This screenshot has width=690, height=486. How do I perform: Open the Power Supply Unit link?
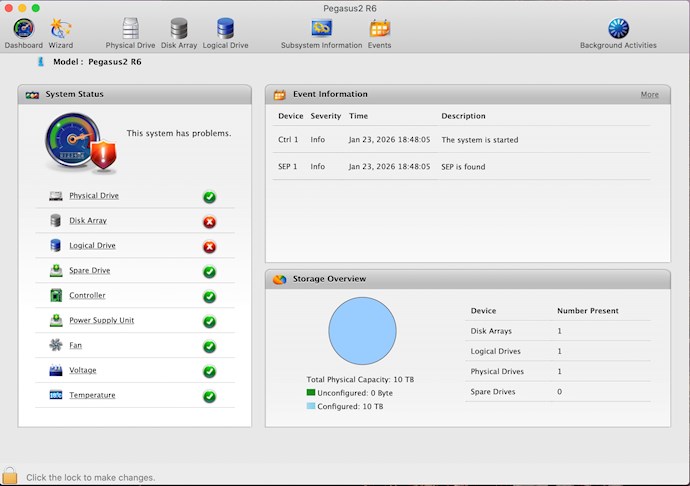click(101, 321)
